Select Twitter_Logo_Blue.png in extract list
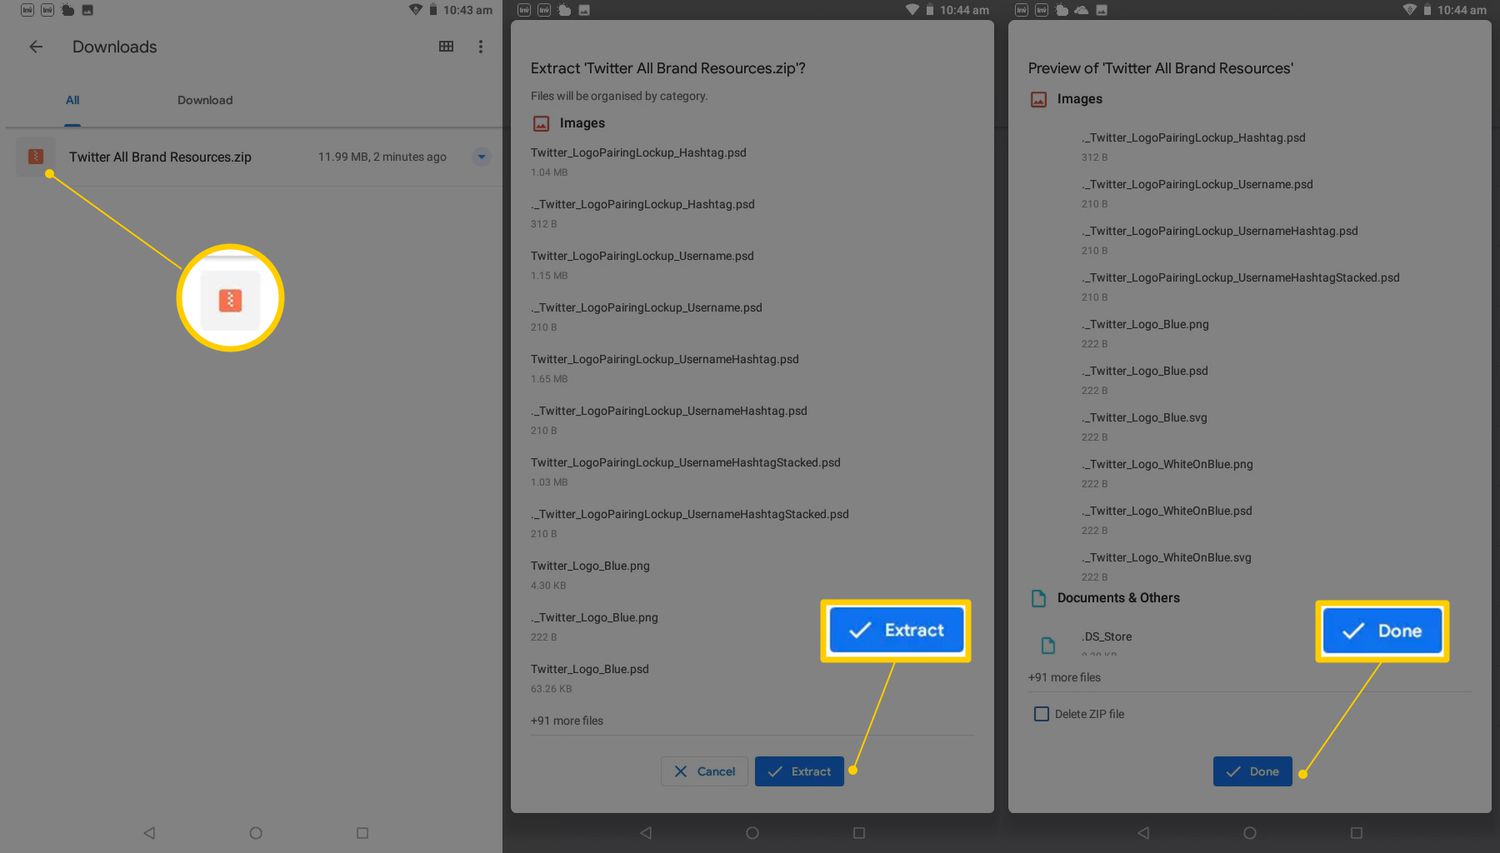Viewport: 1500px width, 853px height. 590,566
